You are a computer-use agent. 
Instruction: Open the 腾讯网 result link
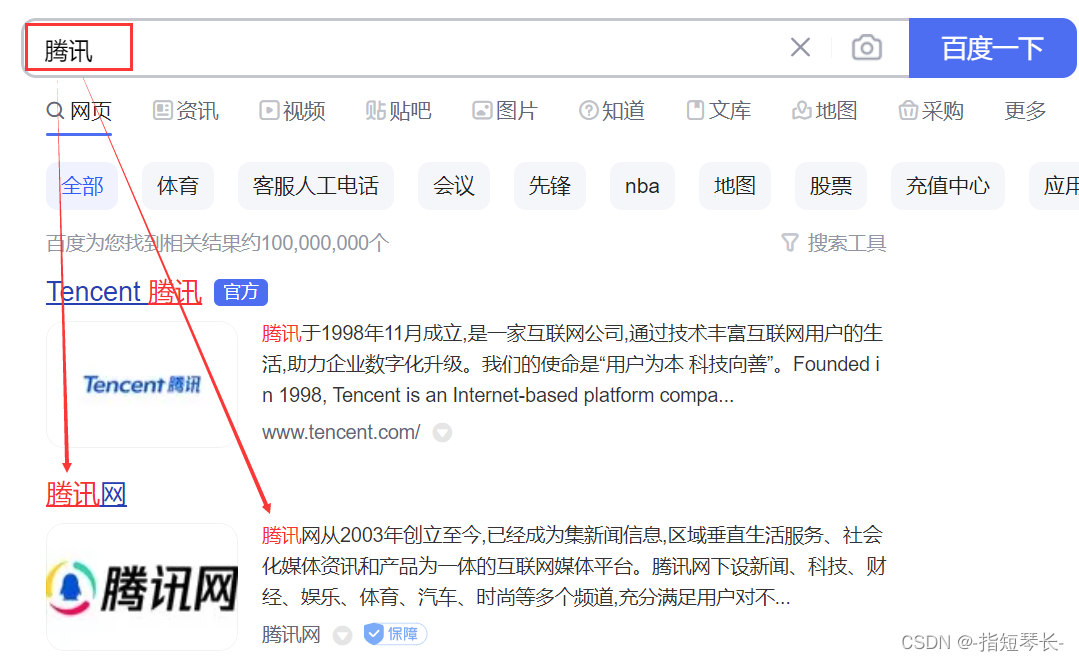(x=86, y=493)
